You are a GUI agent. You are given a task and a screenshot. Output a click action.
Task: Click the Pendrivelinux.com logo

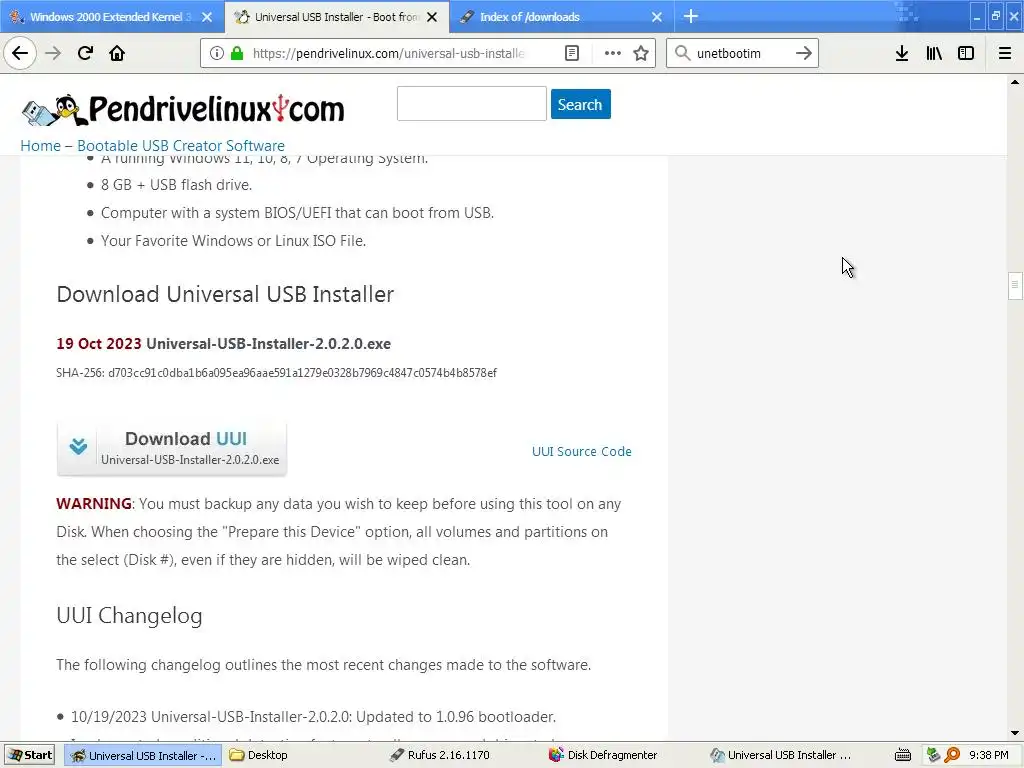coord(183,109)
